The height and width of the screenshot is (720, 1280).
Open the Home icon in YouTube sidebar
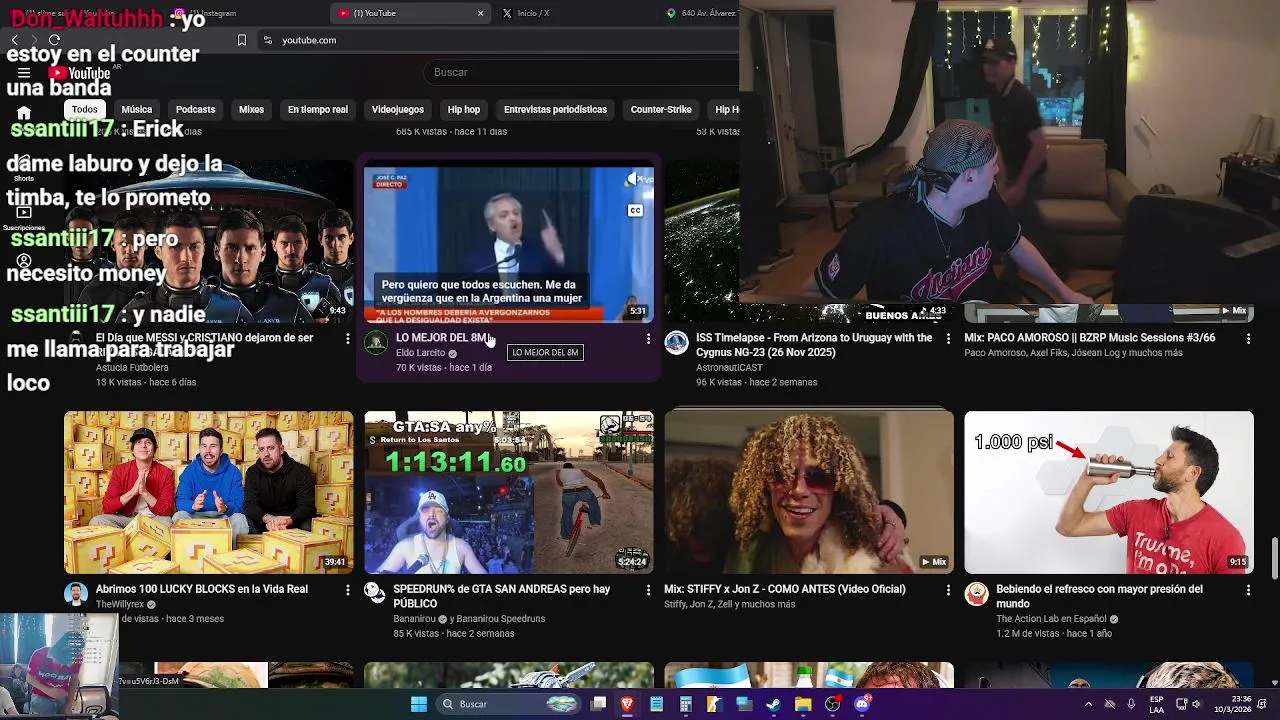[24, 113]
